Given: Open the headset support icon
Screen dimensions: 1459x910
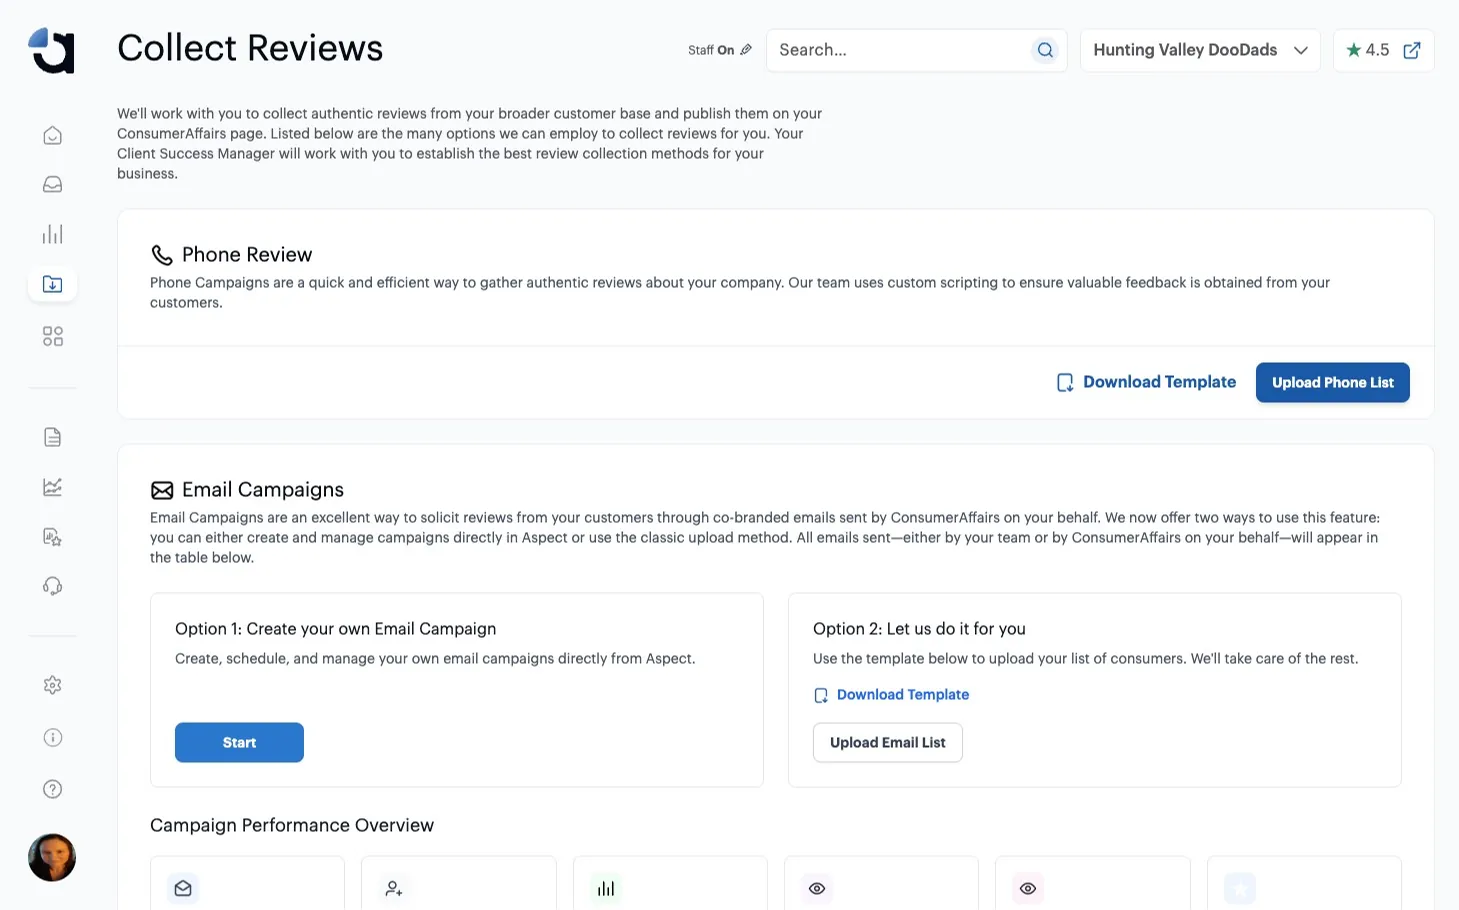Looking at the screenshot, I should coord(53,586).
